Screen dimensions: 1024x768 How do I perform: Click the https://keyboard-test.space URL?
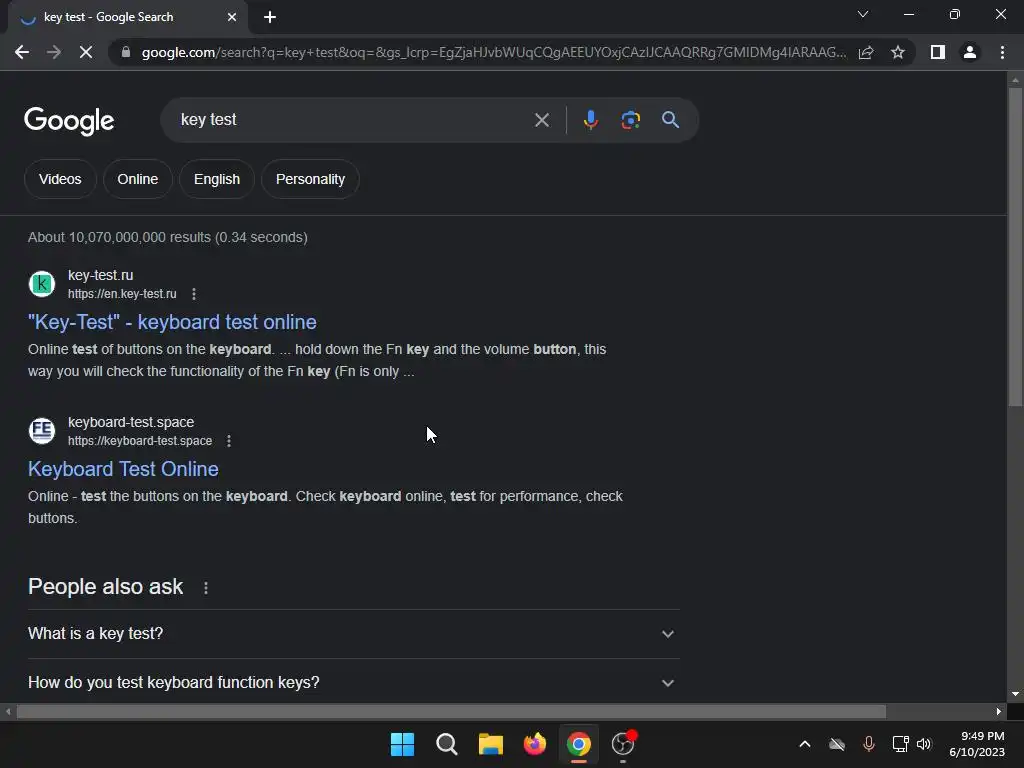(x=140, y=441)
